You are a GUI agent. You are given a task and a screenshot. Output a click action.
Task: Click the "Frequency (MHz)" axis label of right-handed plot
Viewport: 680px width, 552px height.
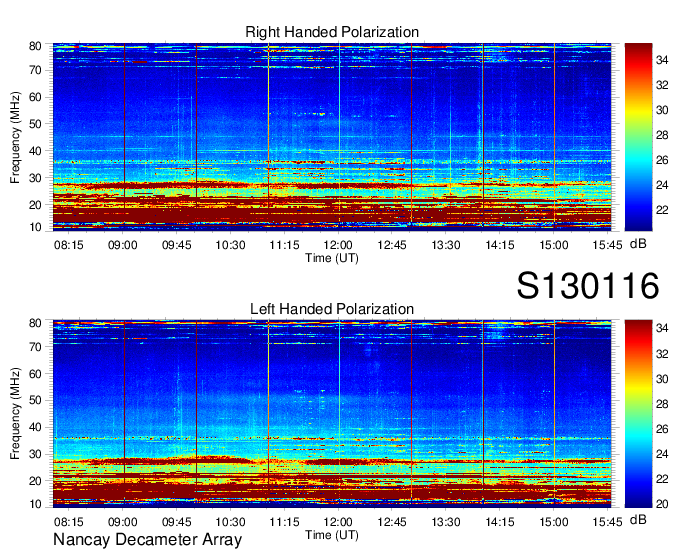pyautogui.click(x=15, y=137)
